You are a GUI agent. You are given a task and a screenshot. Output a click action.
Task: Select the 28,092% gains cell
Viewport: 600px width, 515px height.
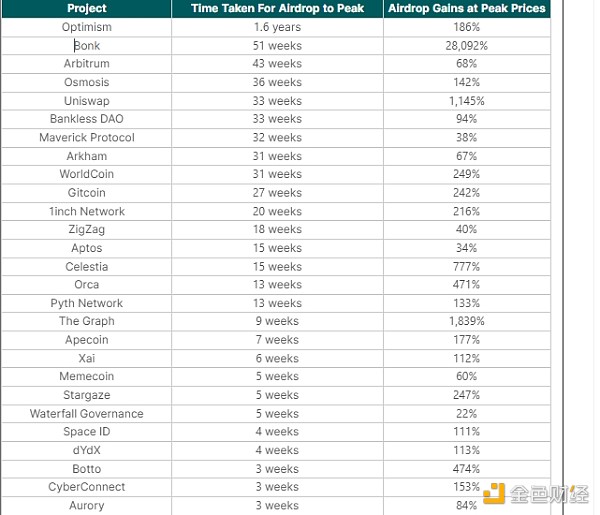tap(466, 46)
